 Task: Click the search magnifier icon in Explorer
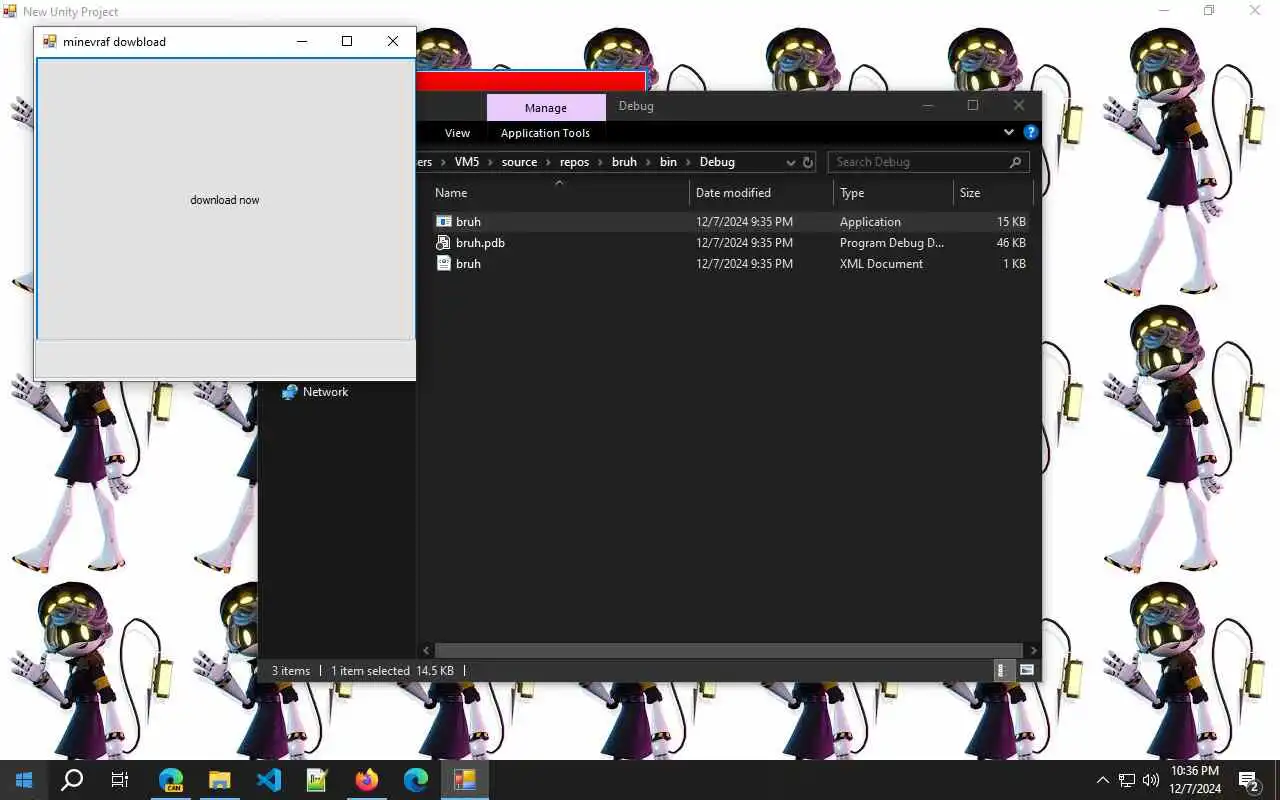click(1015, 162)
